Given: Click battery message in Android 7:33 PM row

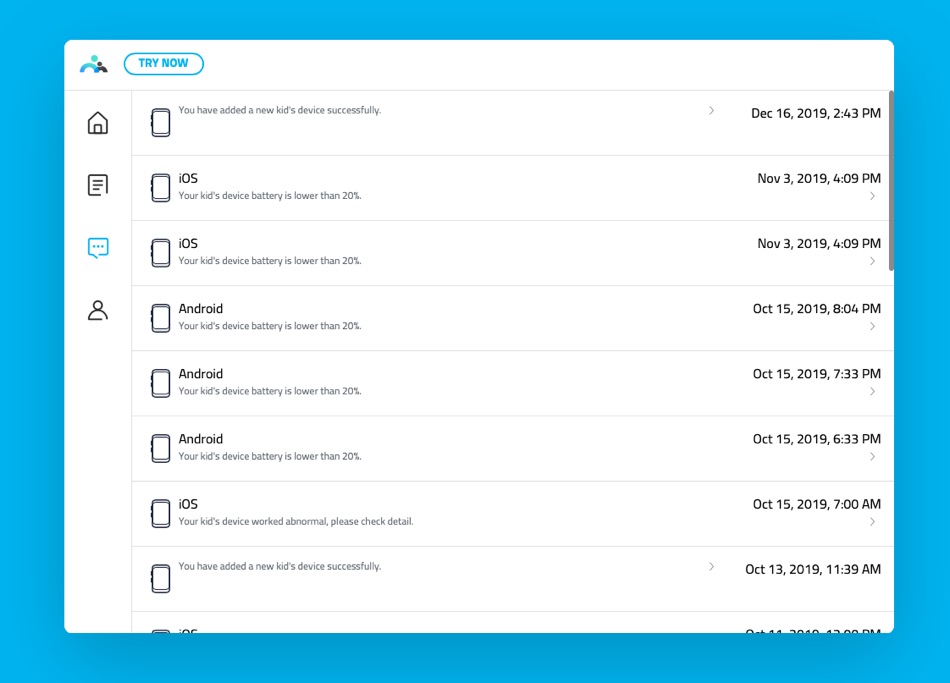Looking at the screenshot, I should click(x=270, y=391).
